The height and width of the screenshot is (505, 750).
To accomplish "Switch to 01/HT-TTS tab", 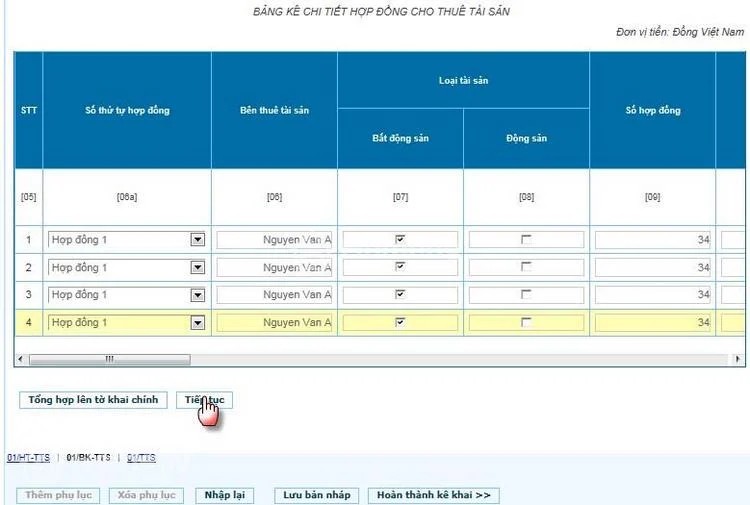I will pyautogui.click(x=28, y=458).
